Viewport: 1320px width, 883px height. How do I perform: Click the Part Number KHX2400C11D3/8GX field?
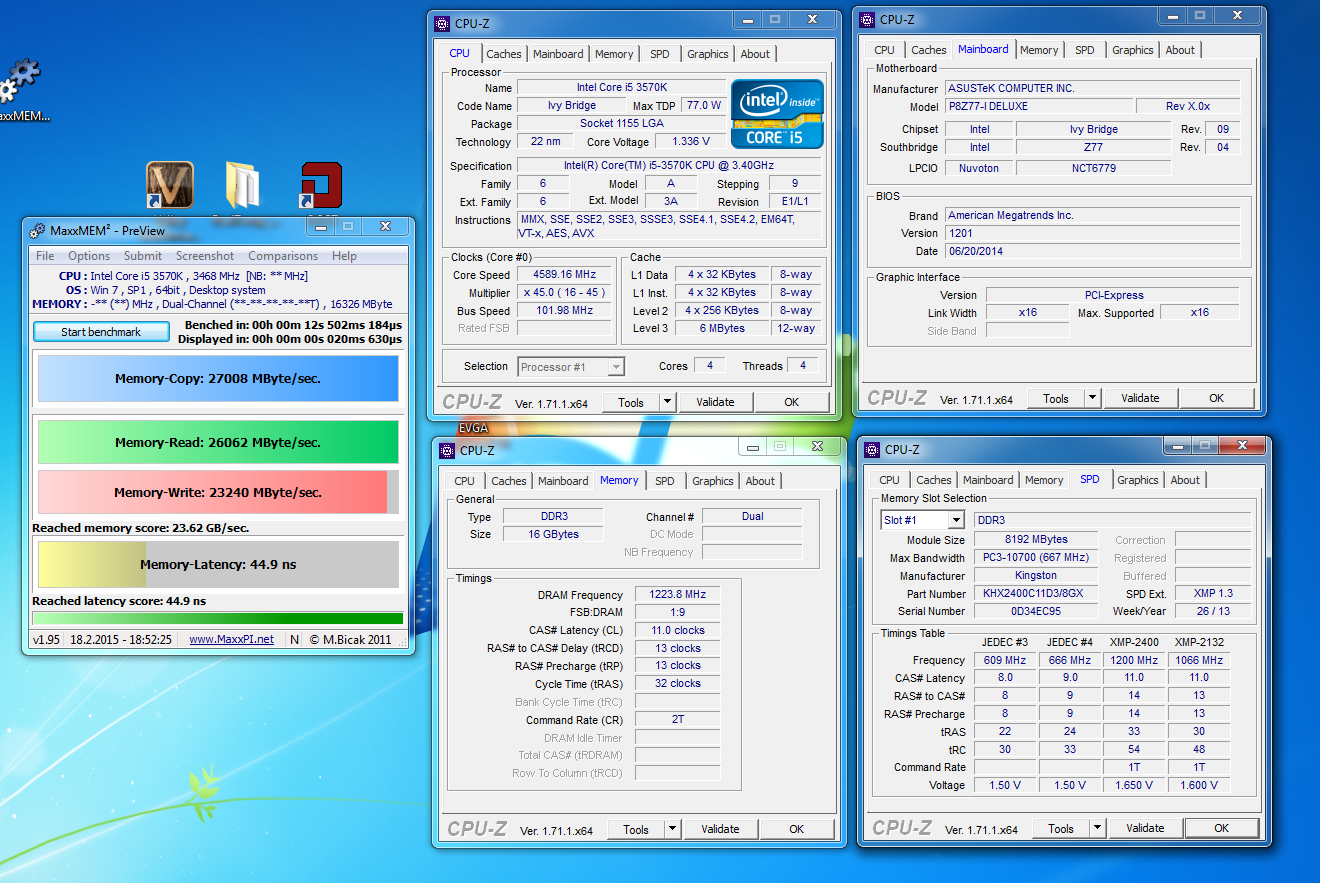1035,594
